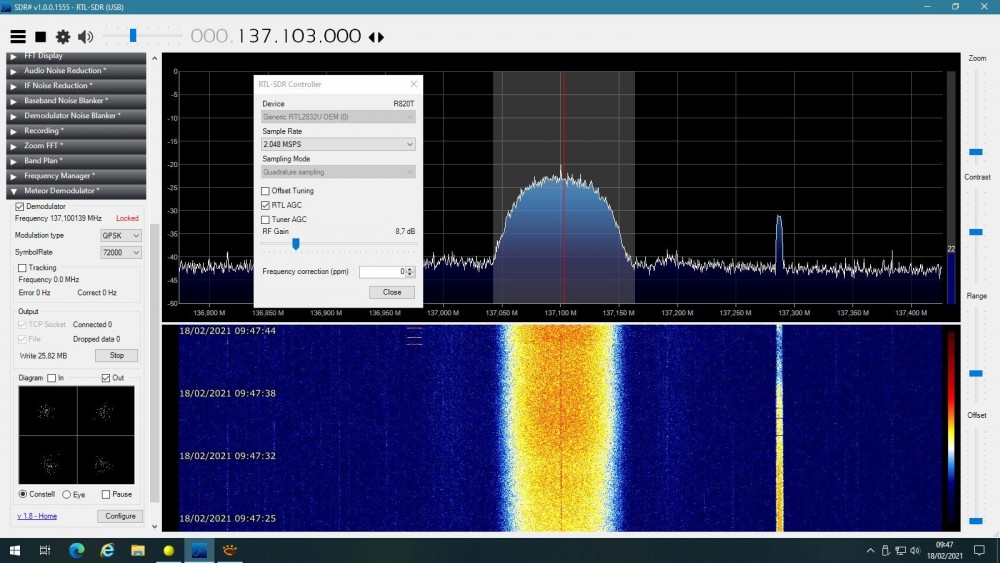
Task: Mute audio using the speaker icon
Action: (85, 37)
